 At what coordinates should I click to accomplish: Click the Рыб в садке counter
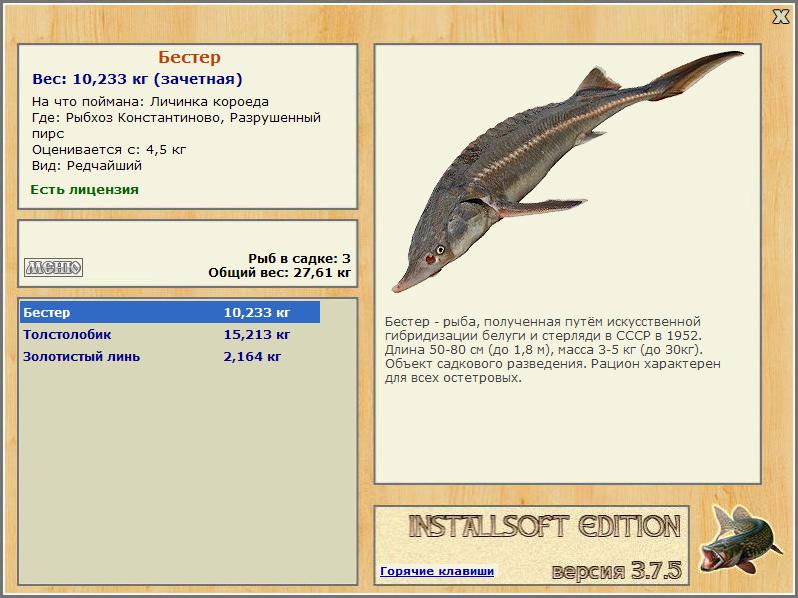(299, 259)
